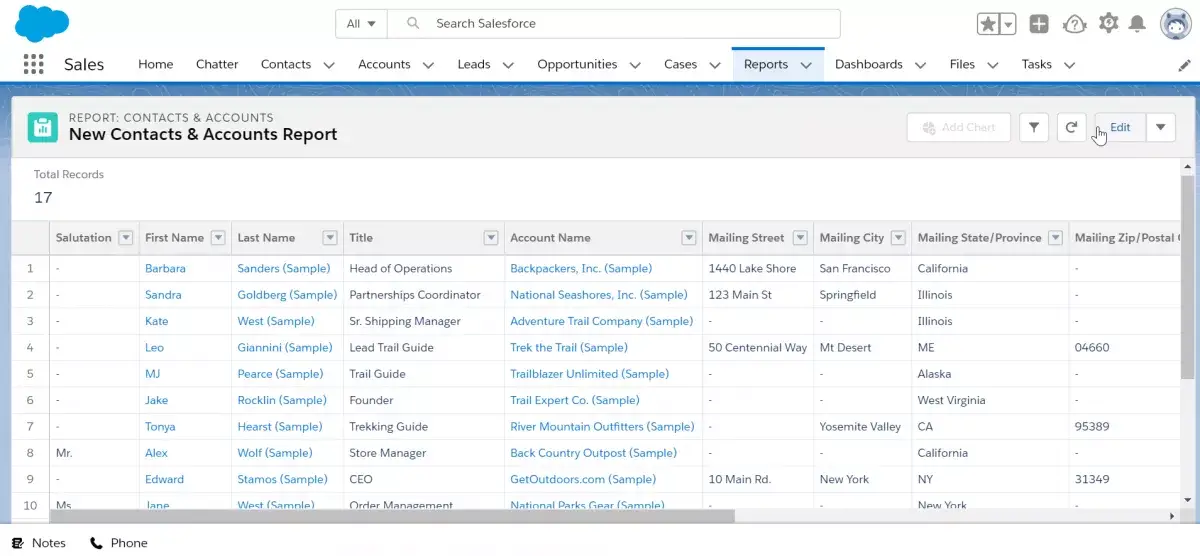Open the Dashboards tab
The height and width of the screenshot is (556, 1200).
click(x=869, y=64)
